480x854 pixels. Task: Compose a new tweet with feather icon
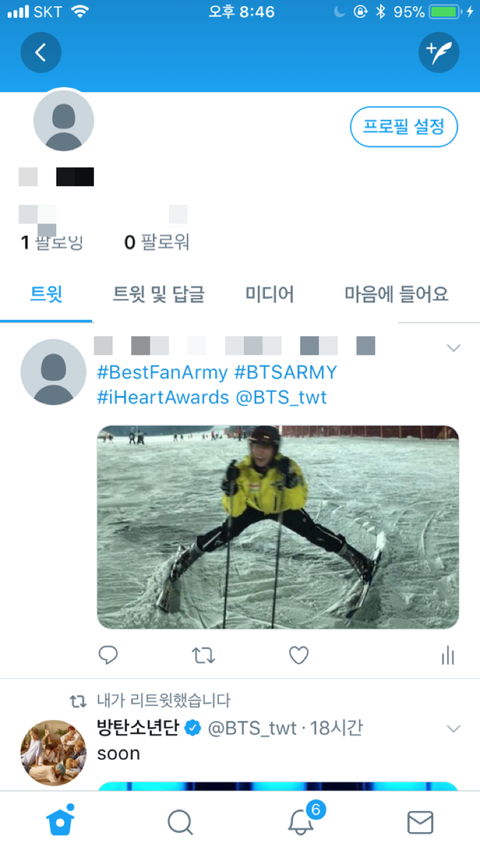click(439, 52)
